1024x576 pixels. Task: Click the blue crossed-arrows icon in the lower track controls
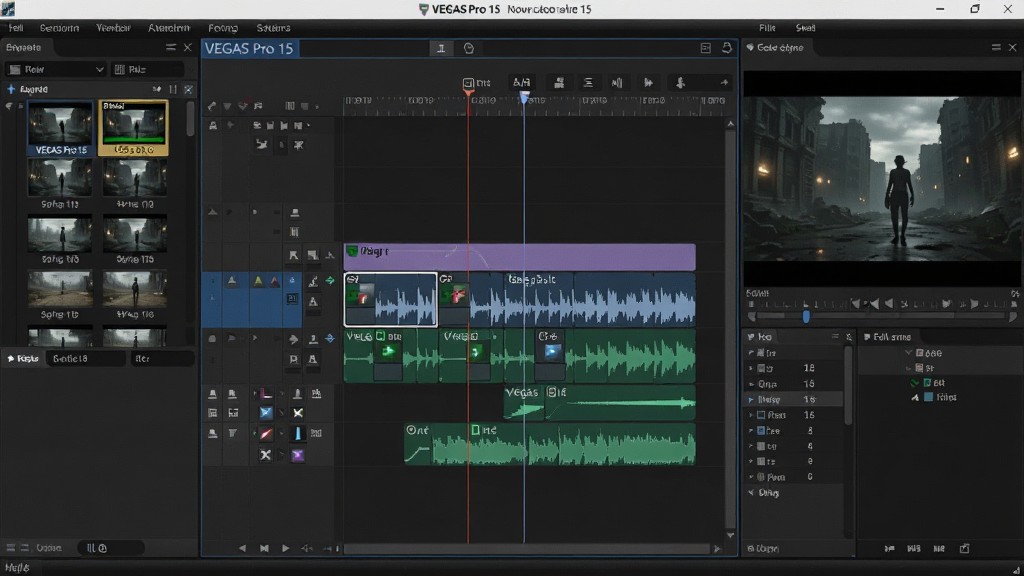[x=266, y=413]
